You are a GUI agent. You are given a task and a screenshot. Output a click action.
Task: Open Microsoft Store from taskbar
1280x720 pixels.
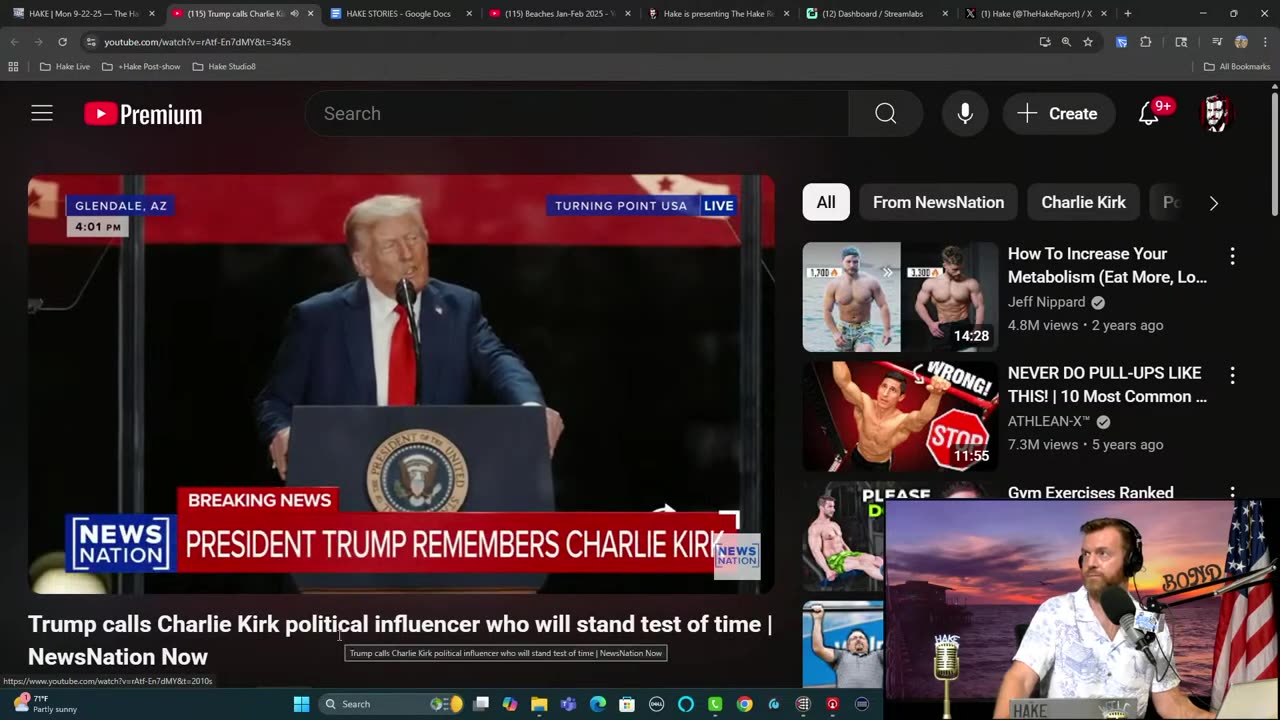[x=627, y=704]
